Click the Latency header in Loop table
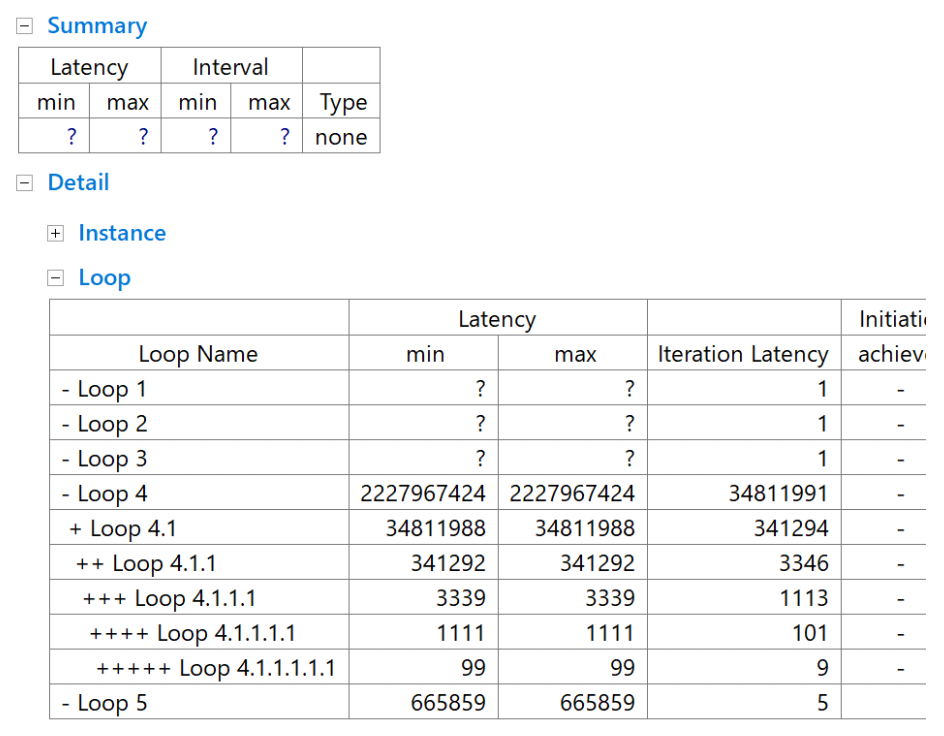944x736 pixels. [497, 319]
